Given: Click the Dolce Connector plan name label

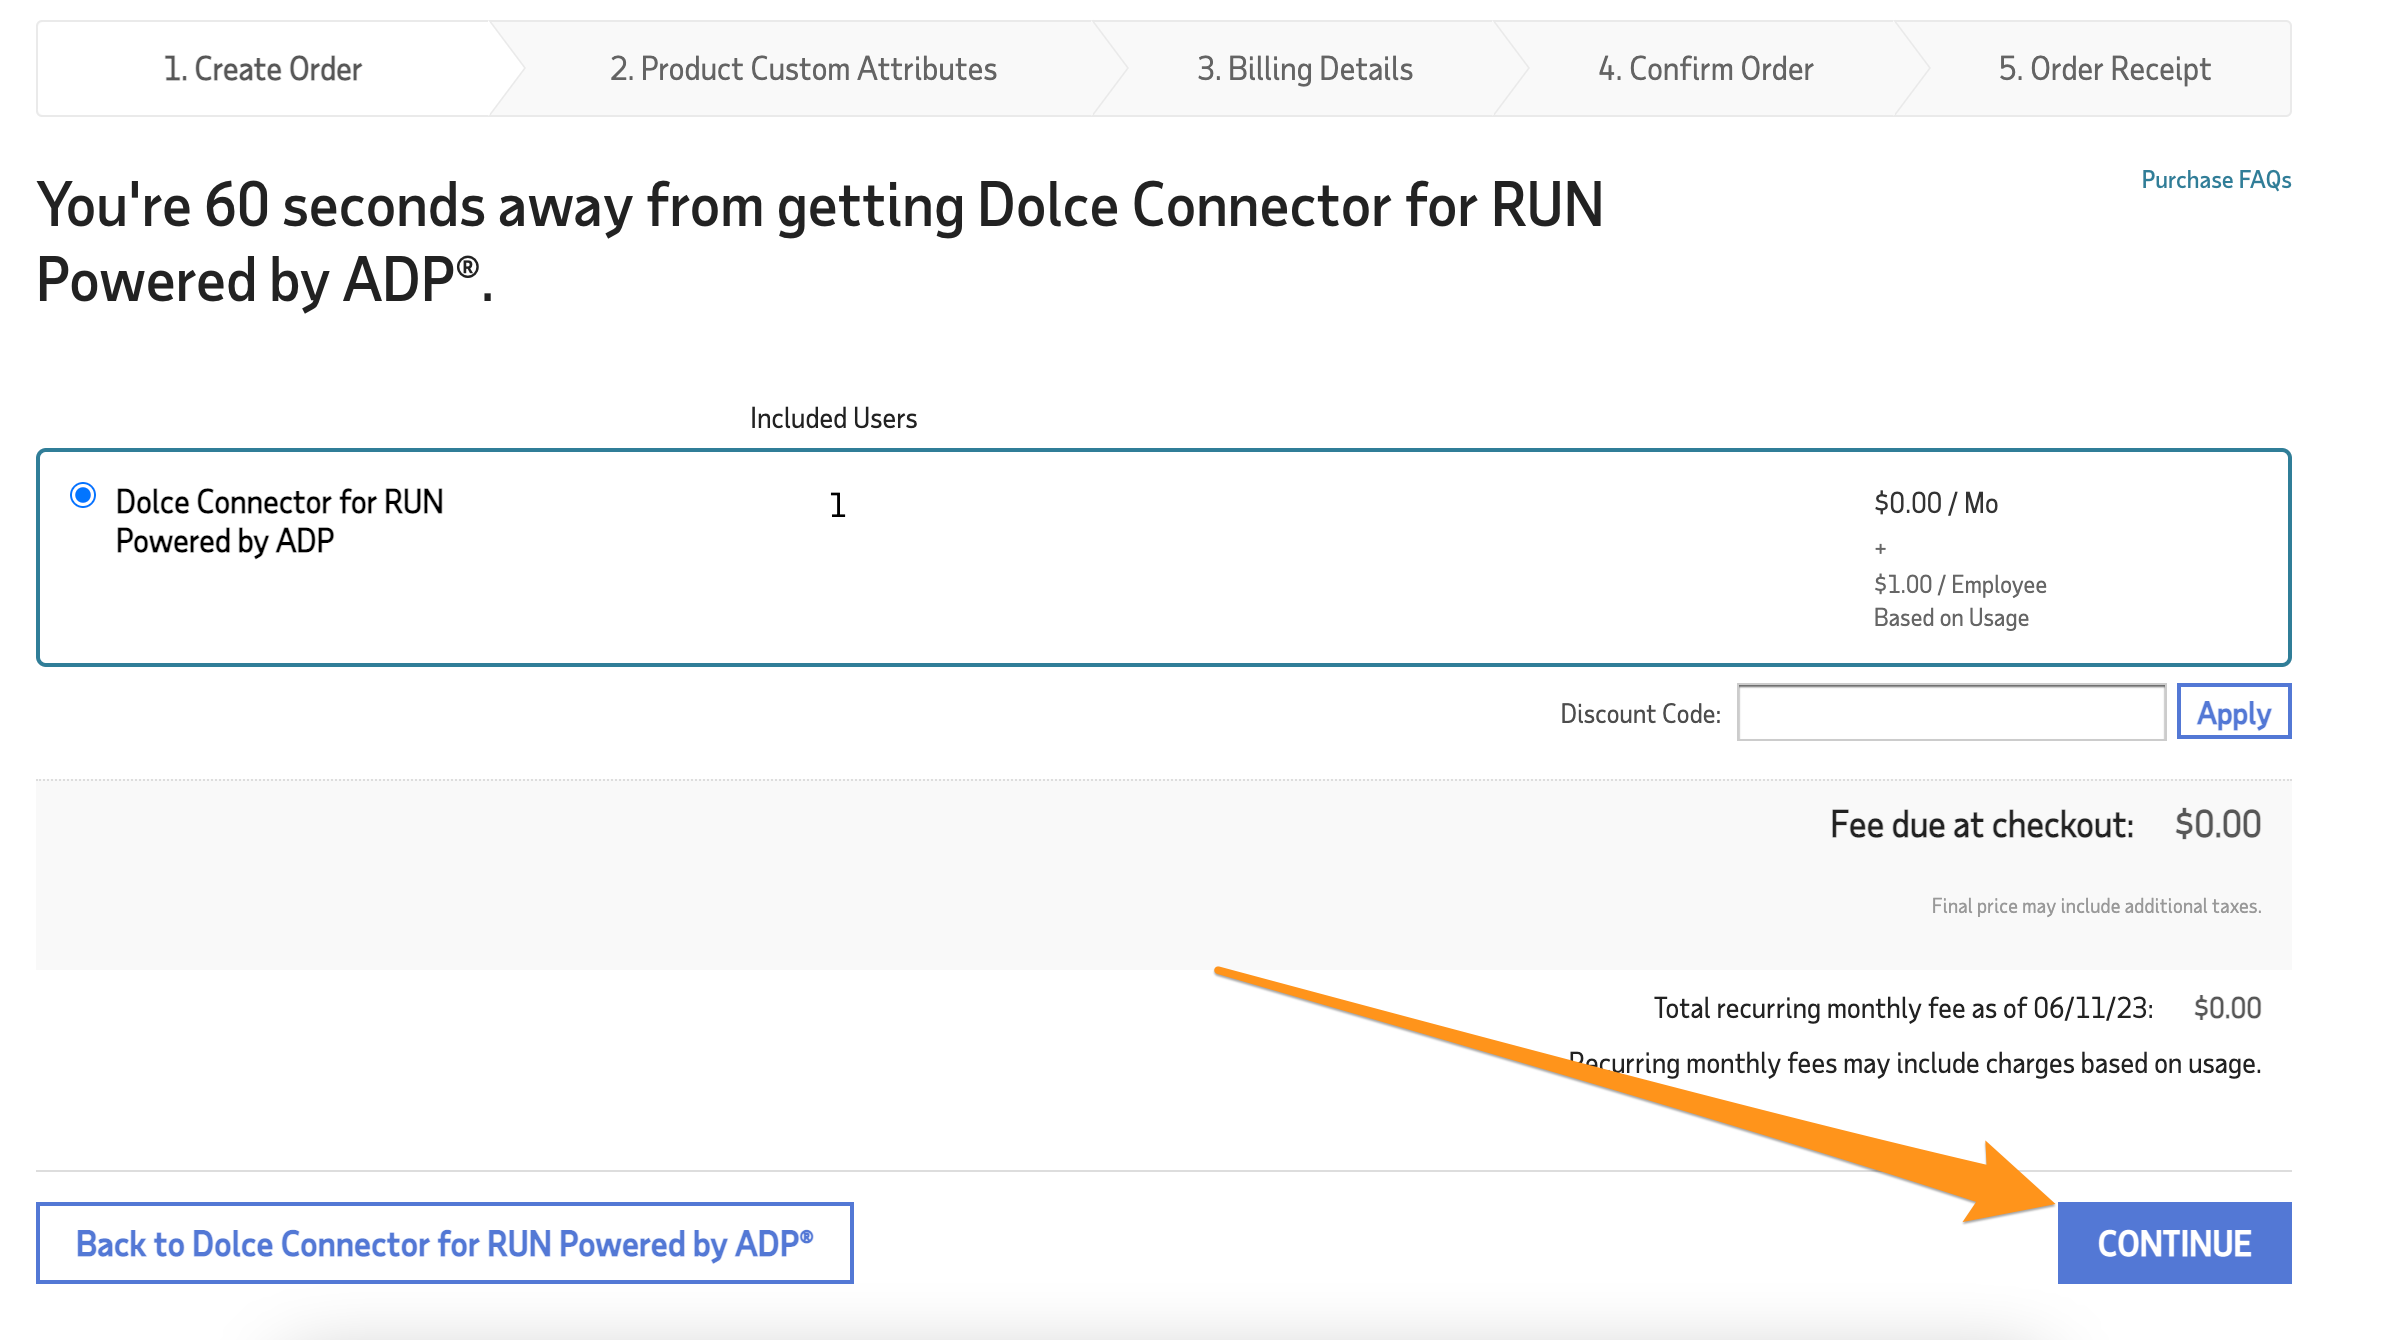Looking at the screenshot, I should tap(279, 521).
